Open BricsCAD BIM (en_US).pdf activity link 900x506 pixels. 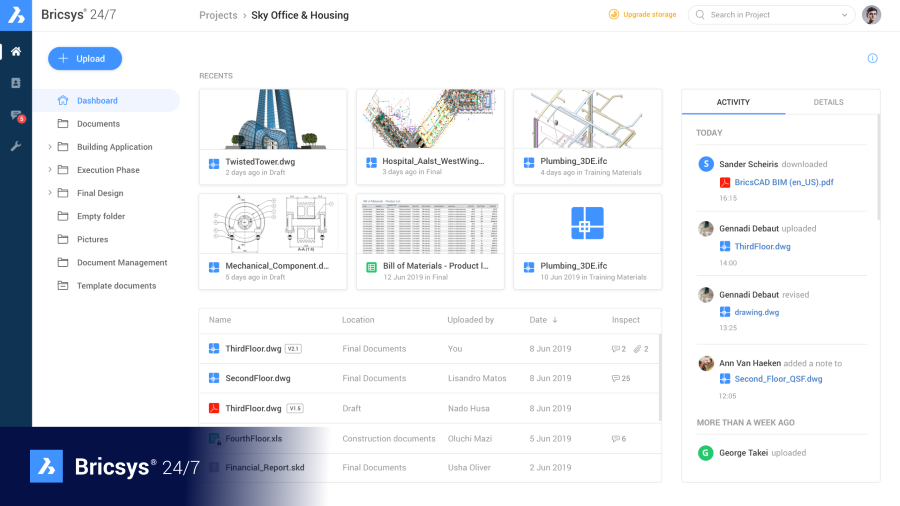783,182
